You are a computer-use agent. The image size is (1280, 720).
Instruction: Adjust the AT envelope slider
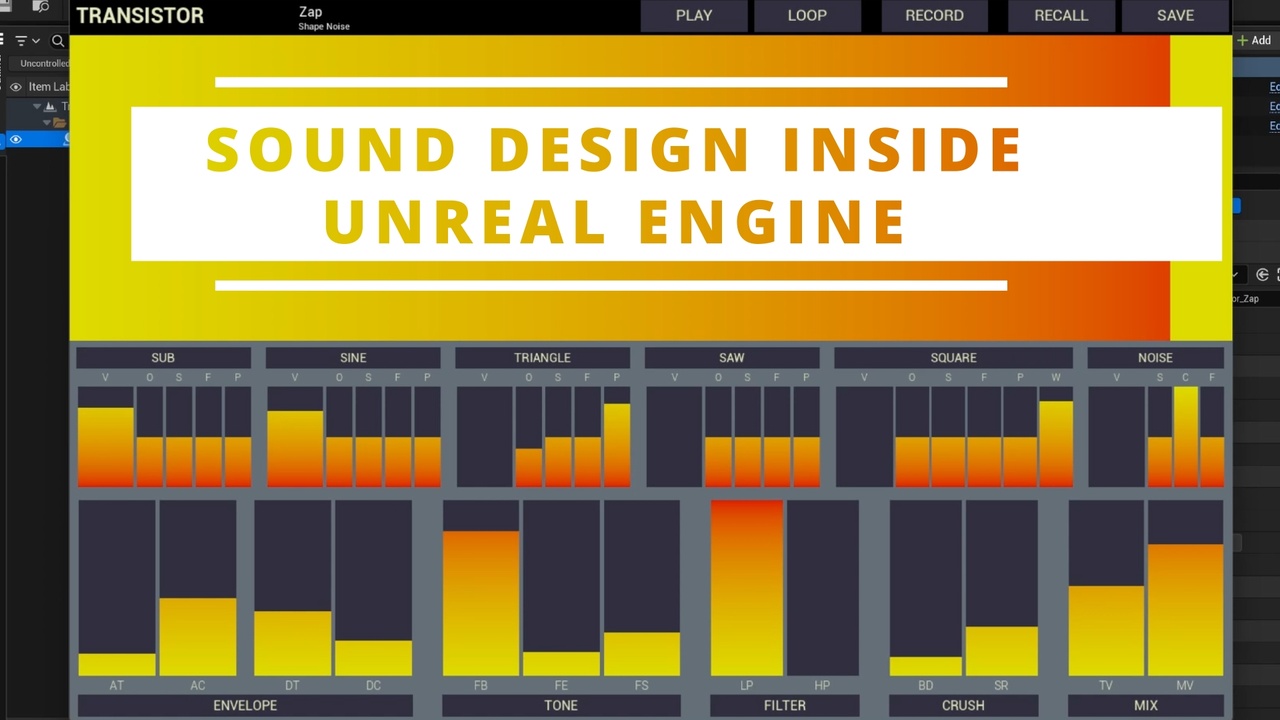(117, 588)
